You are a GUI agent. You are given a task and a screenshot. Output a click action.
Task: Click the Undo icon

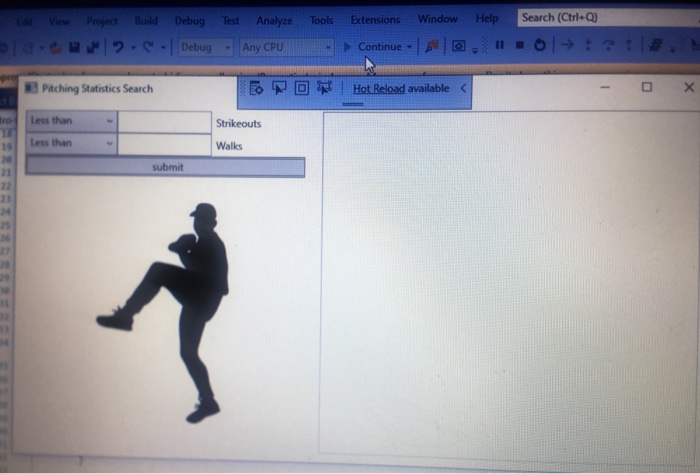(x=118, y=47)
